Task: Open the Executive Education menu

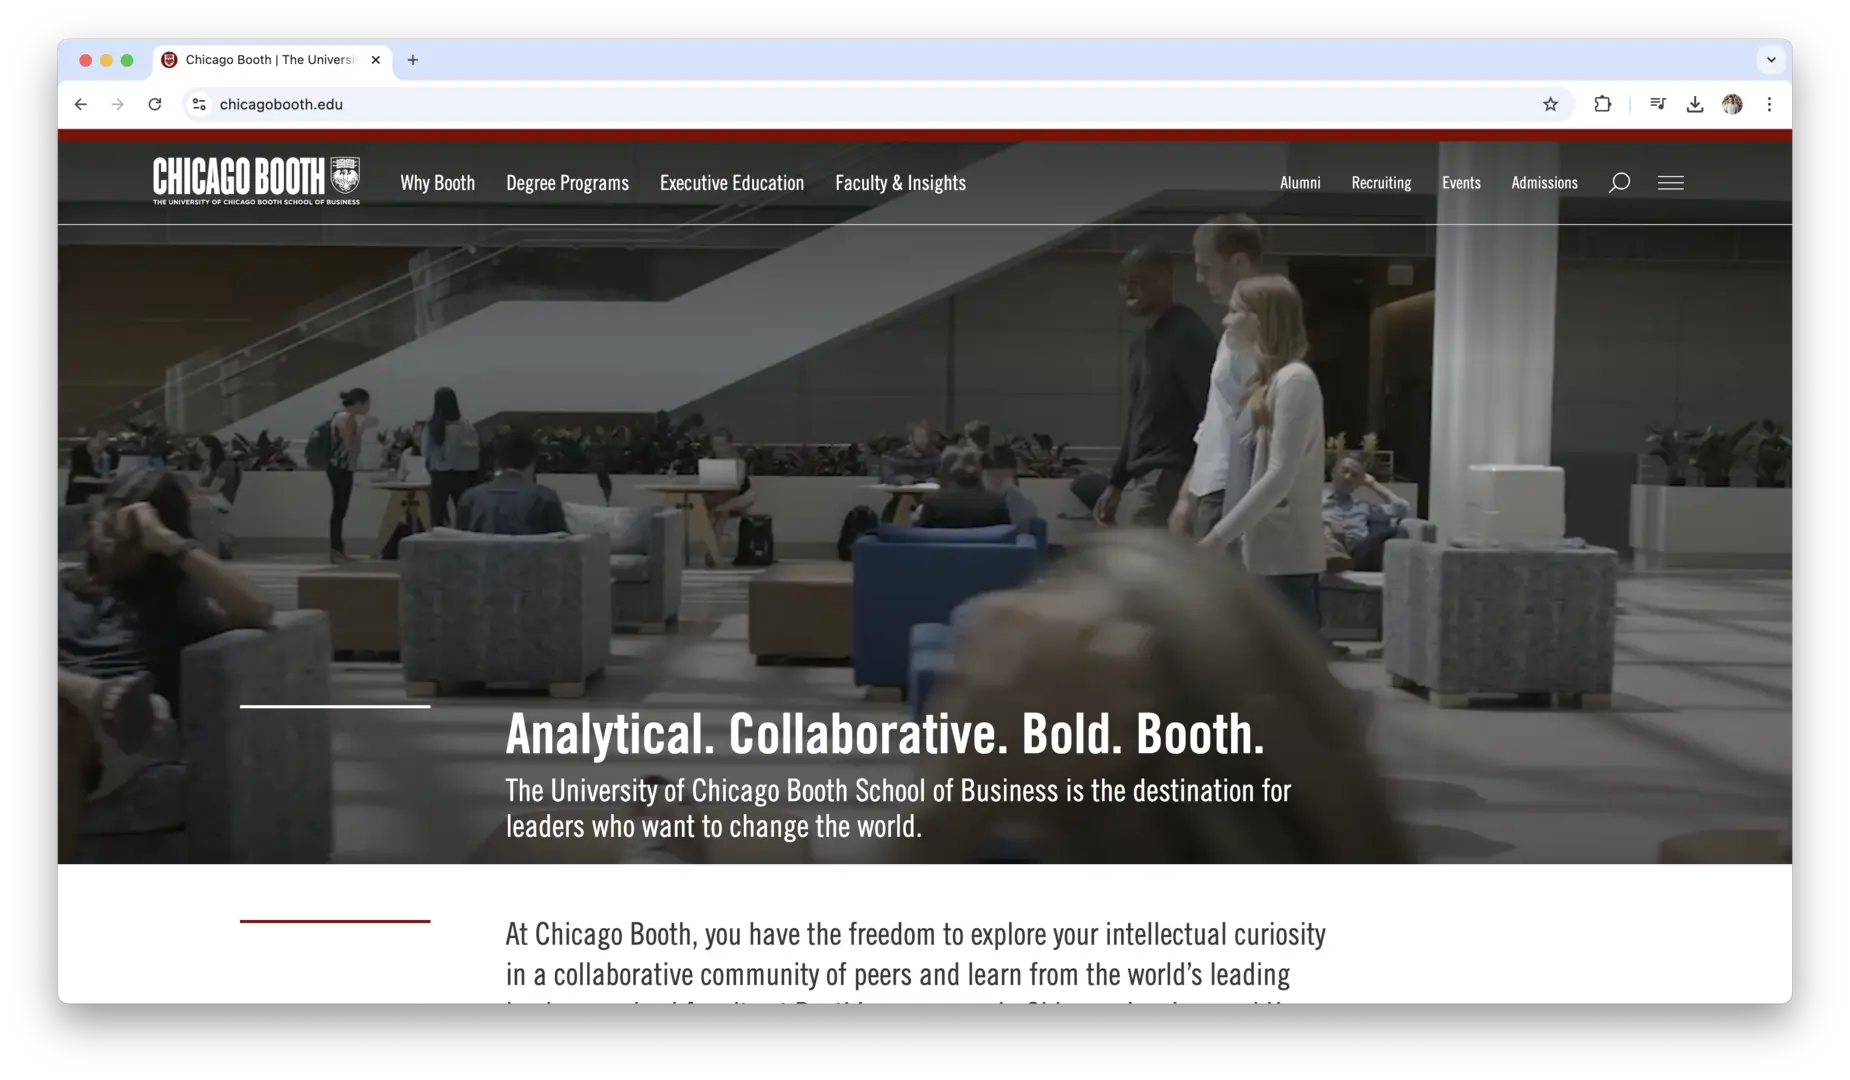Action: point(731,183)
